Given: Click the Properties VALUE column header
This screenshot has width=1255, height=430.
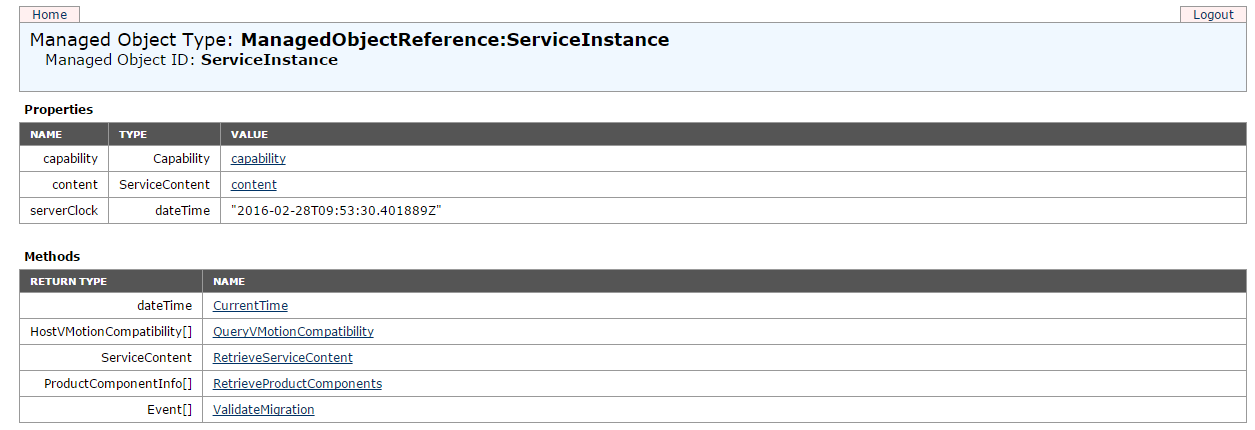Looking at the screenshot, I should [x=249, y=134].
